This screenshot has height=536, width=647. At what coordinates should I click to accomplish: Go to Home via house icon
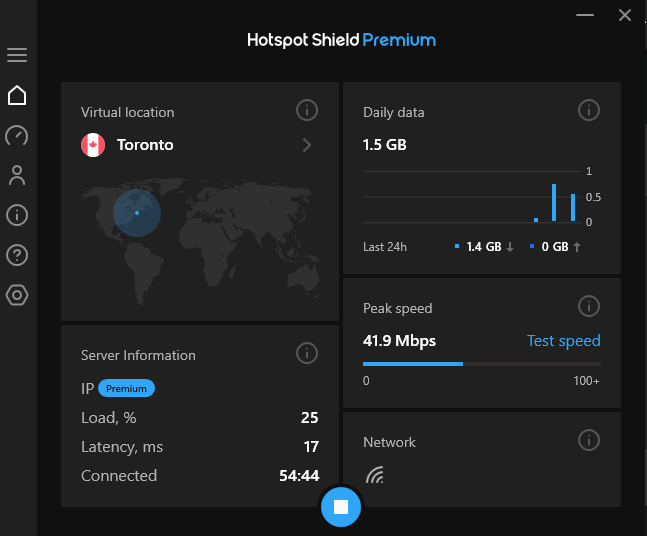(x=17, y=96)
